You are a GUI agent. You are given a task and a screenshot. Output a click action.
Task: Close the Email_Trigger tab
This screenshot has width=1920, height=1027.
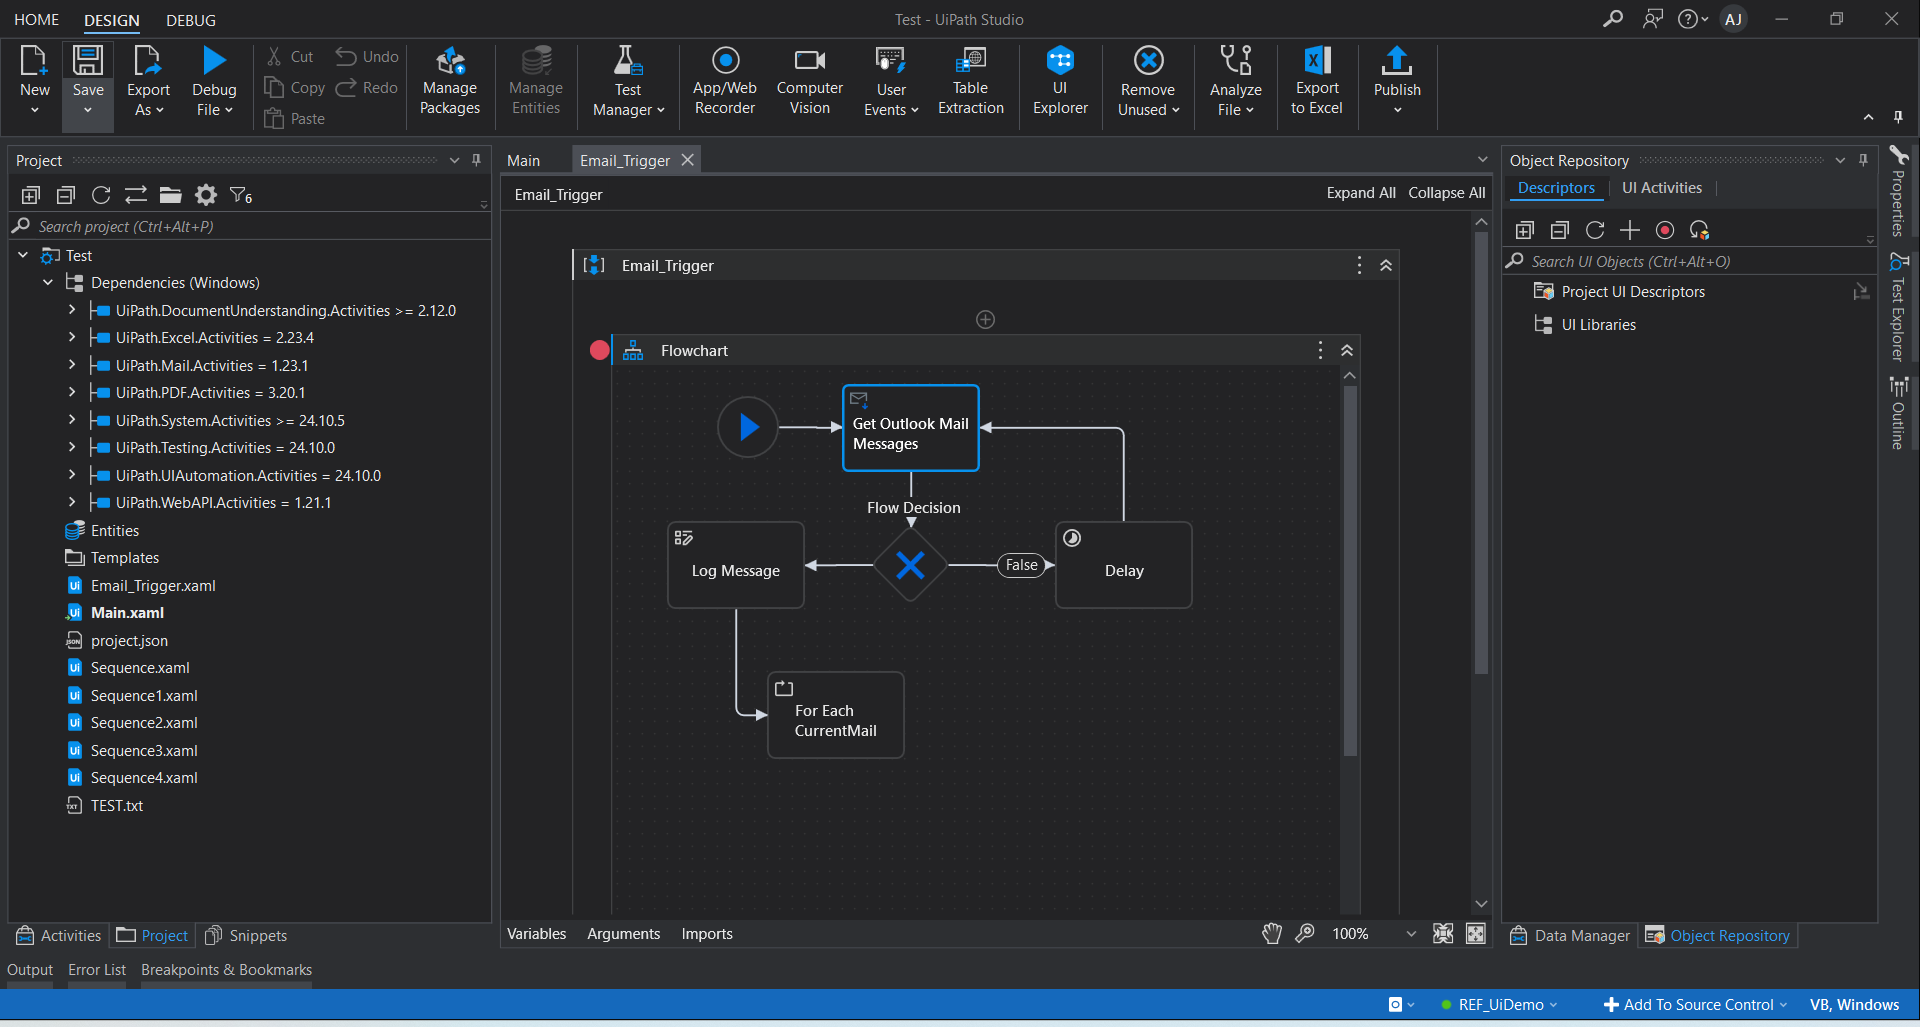688,160
